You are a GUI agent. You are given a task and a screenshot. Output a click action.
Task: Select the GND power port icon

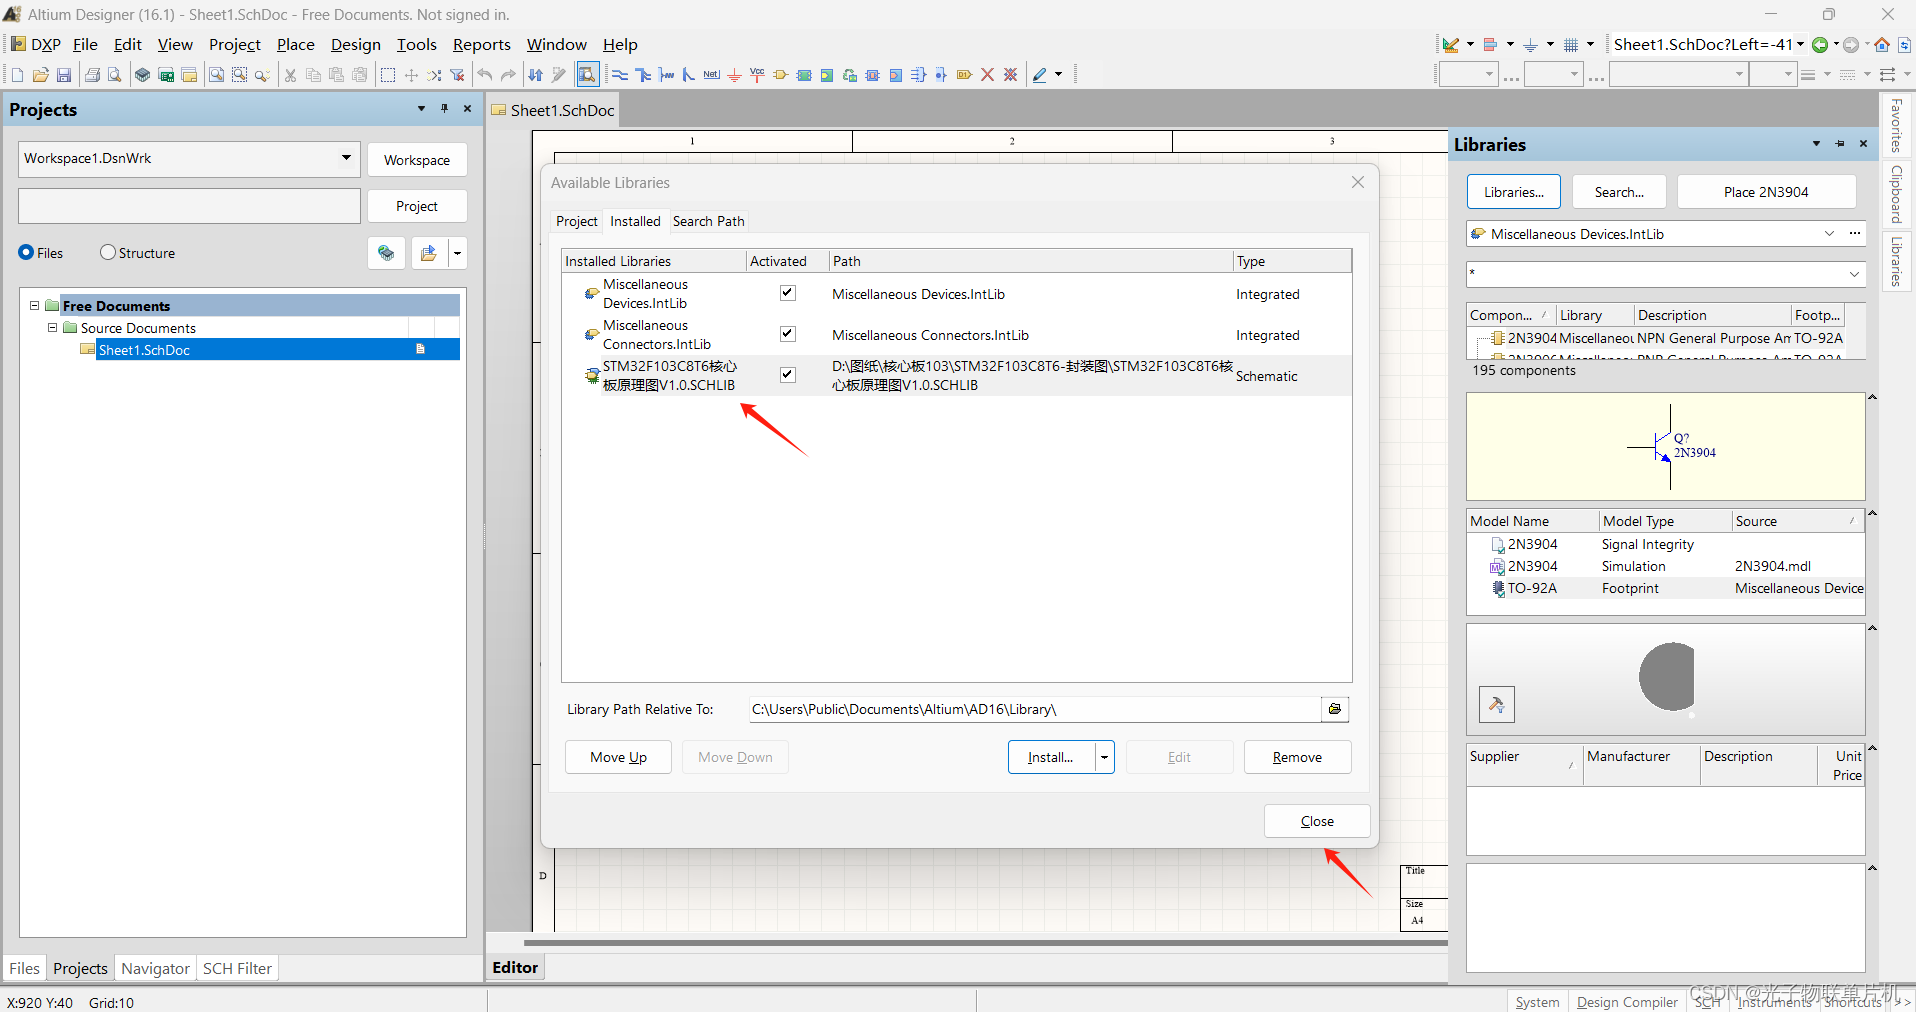[x=734, y=75]
